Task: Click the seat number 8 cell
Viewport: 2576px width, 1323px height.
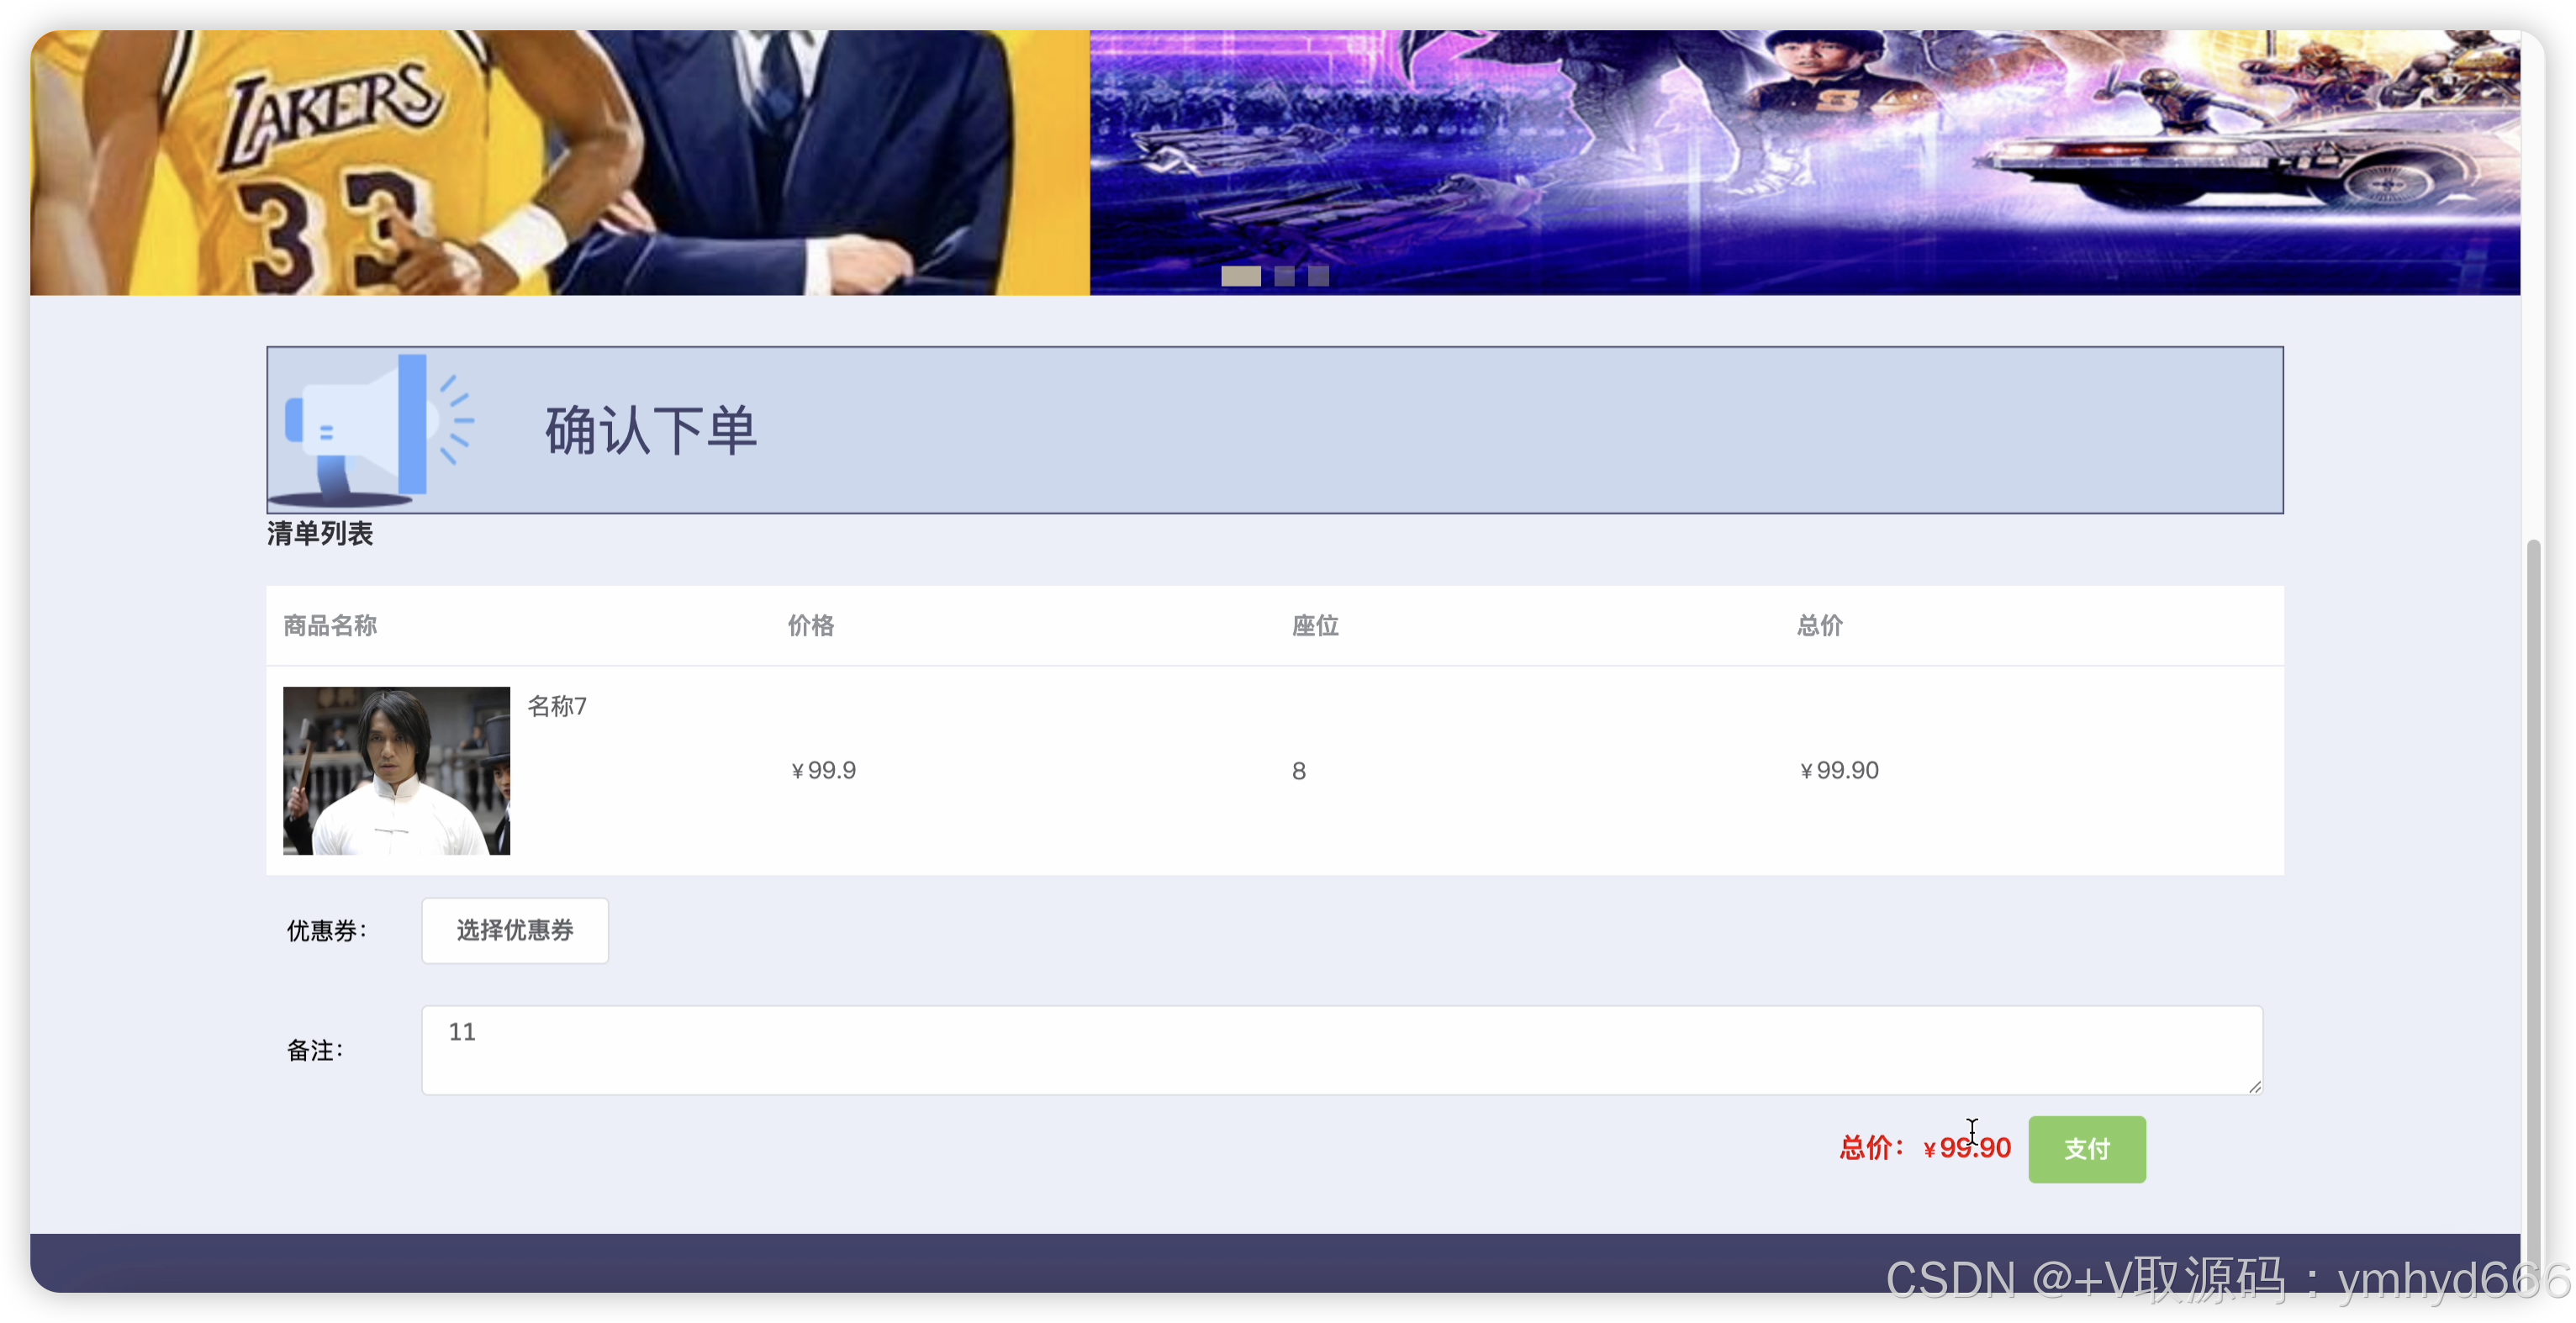Action: [1298, 771]
